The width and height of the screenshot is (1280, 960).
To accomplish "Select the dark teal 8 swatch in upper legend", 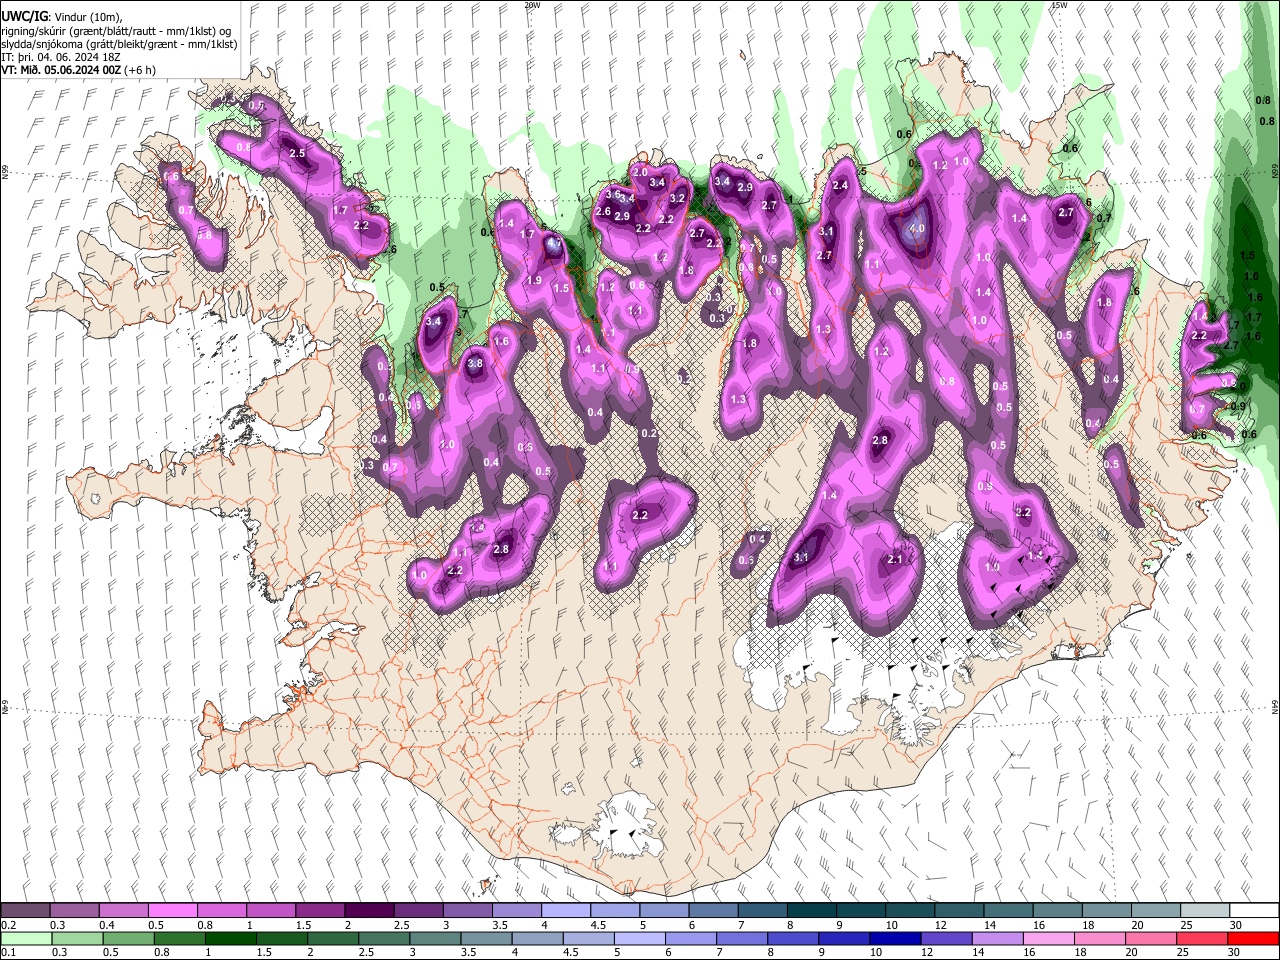I will pyautogui.click(x=812, y=910).
